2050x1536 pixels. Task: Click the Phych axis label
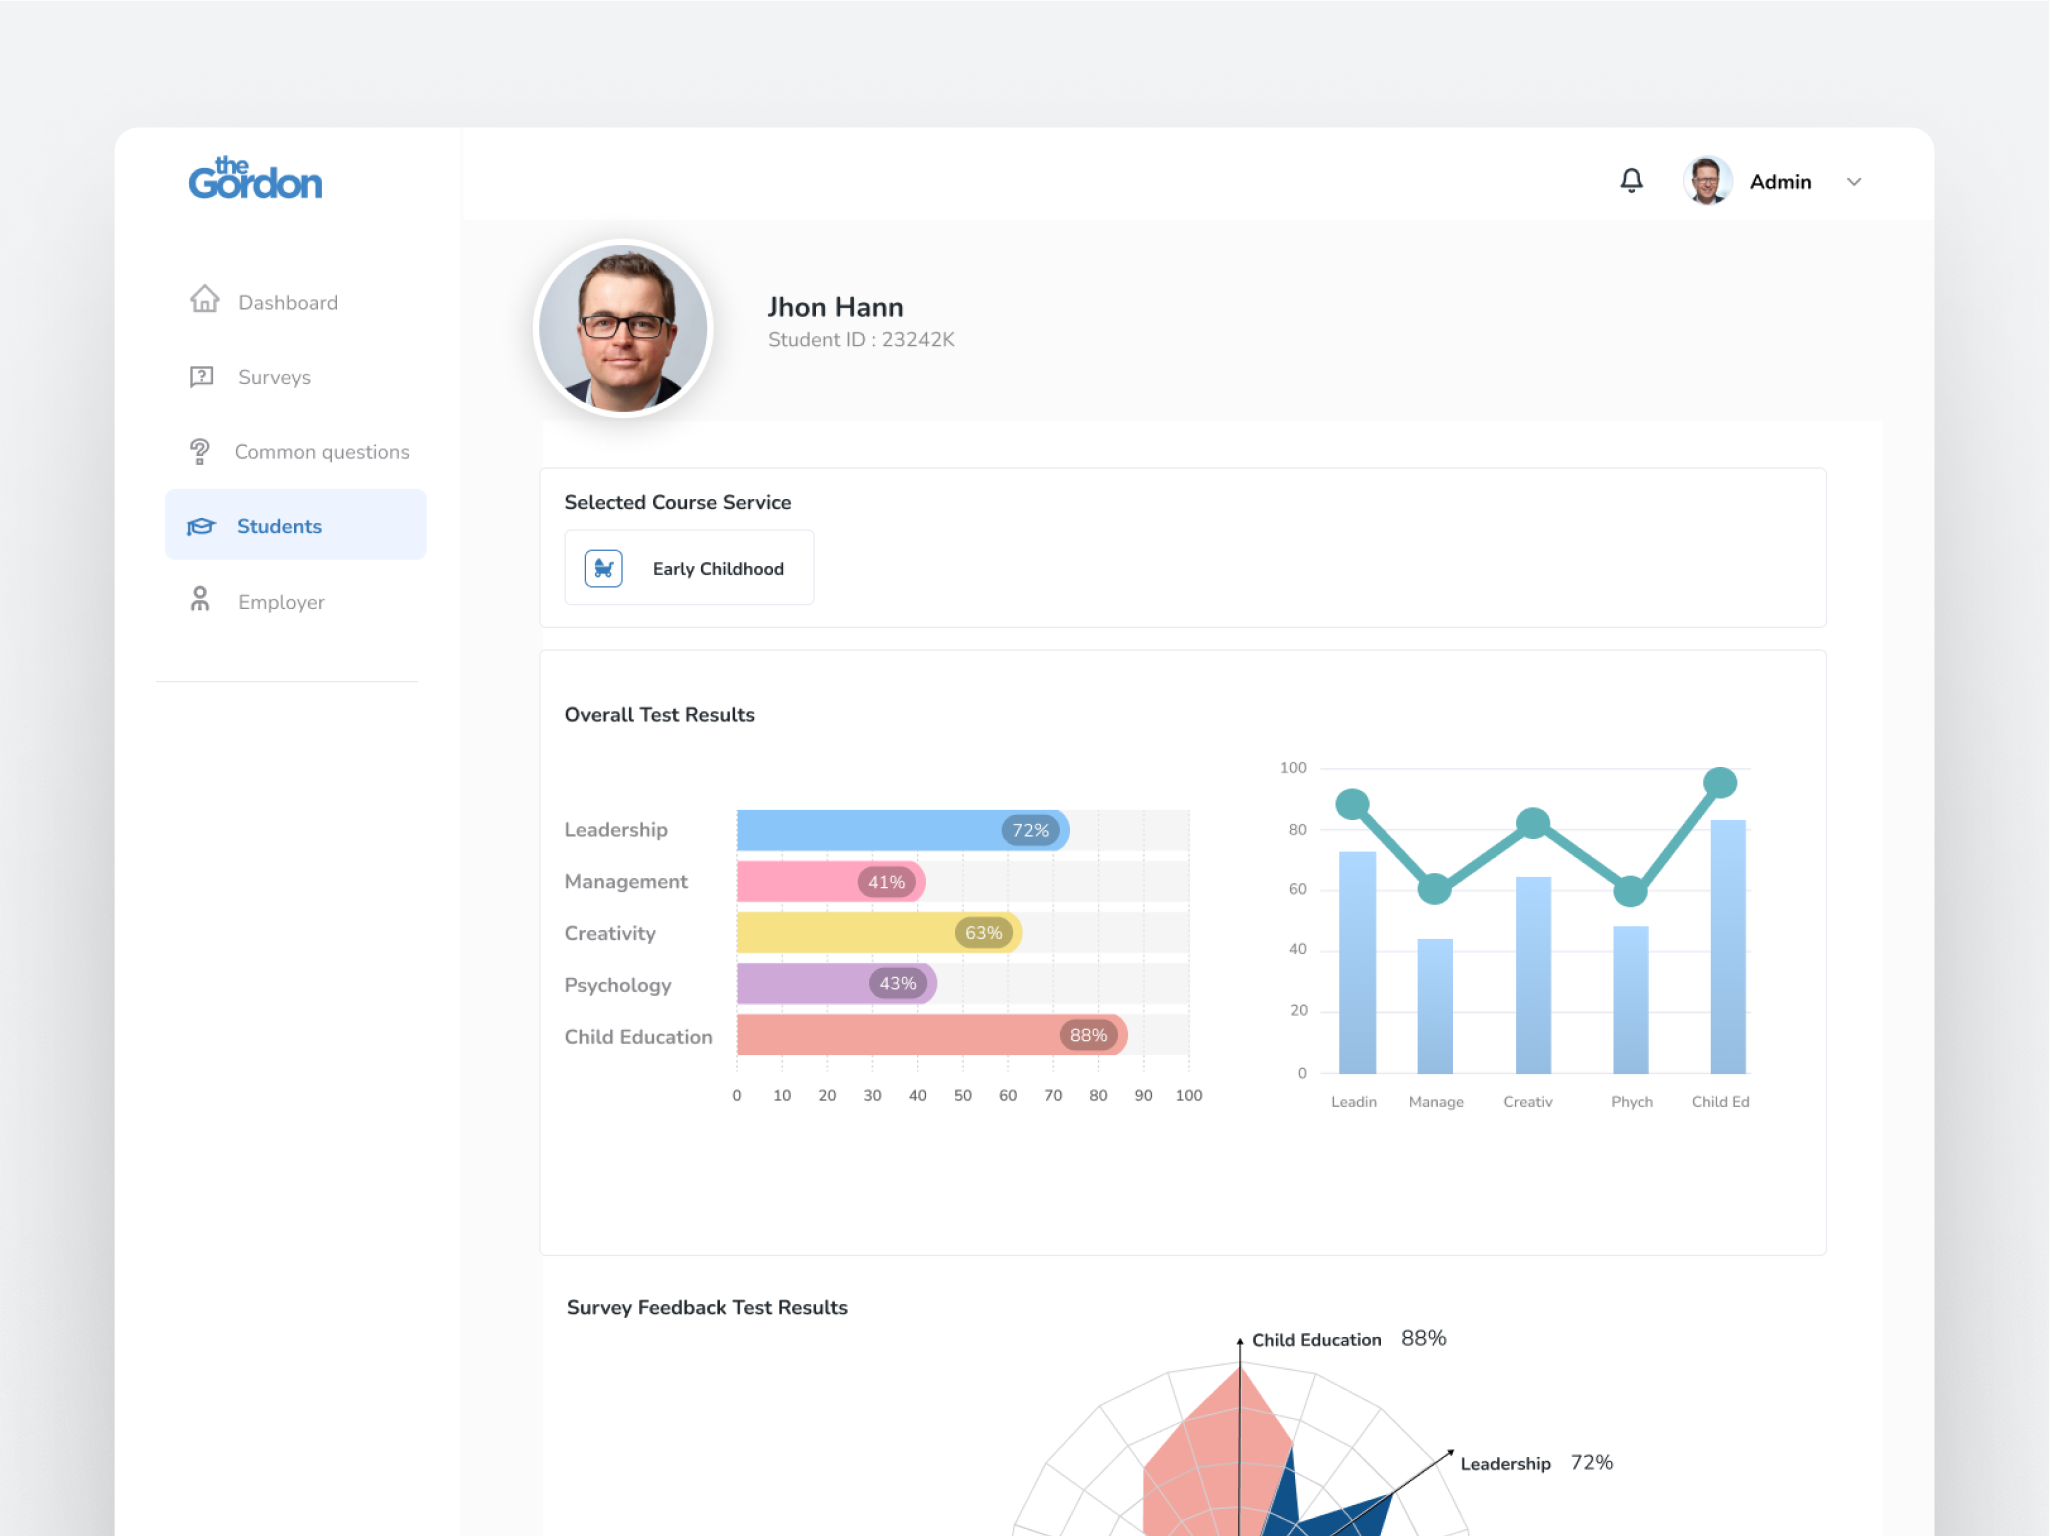point(1632,1102)
